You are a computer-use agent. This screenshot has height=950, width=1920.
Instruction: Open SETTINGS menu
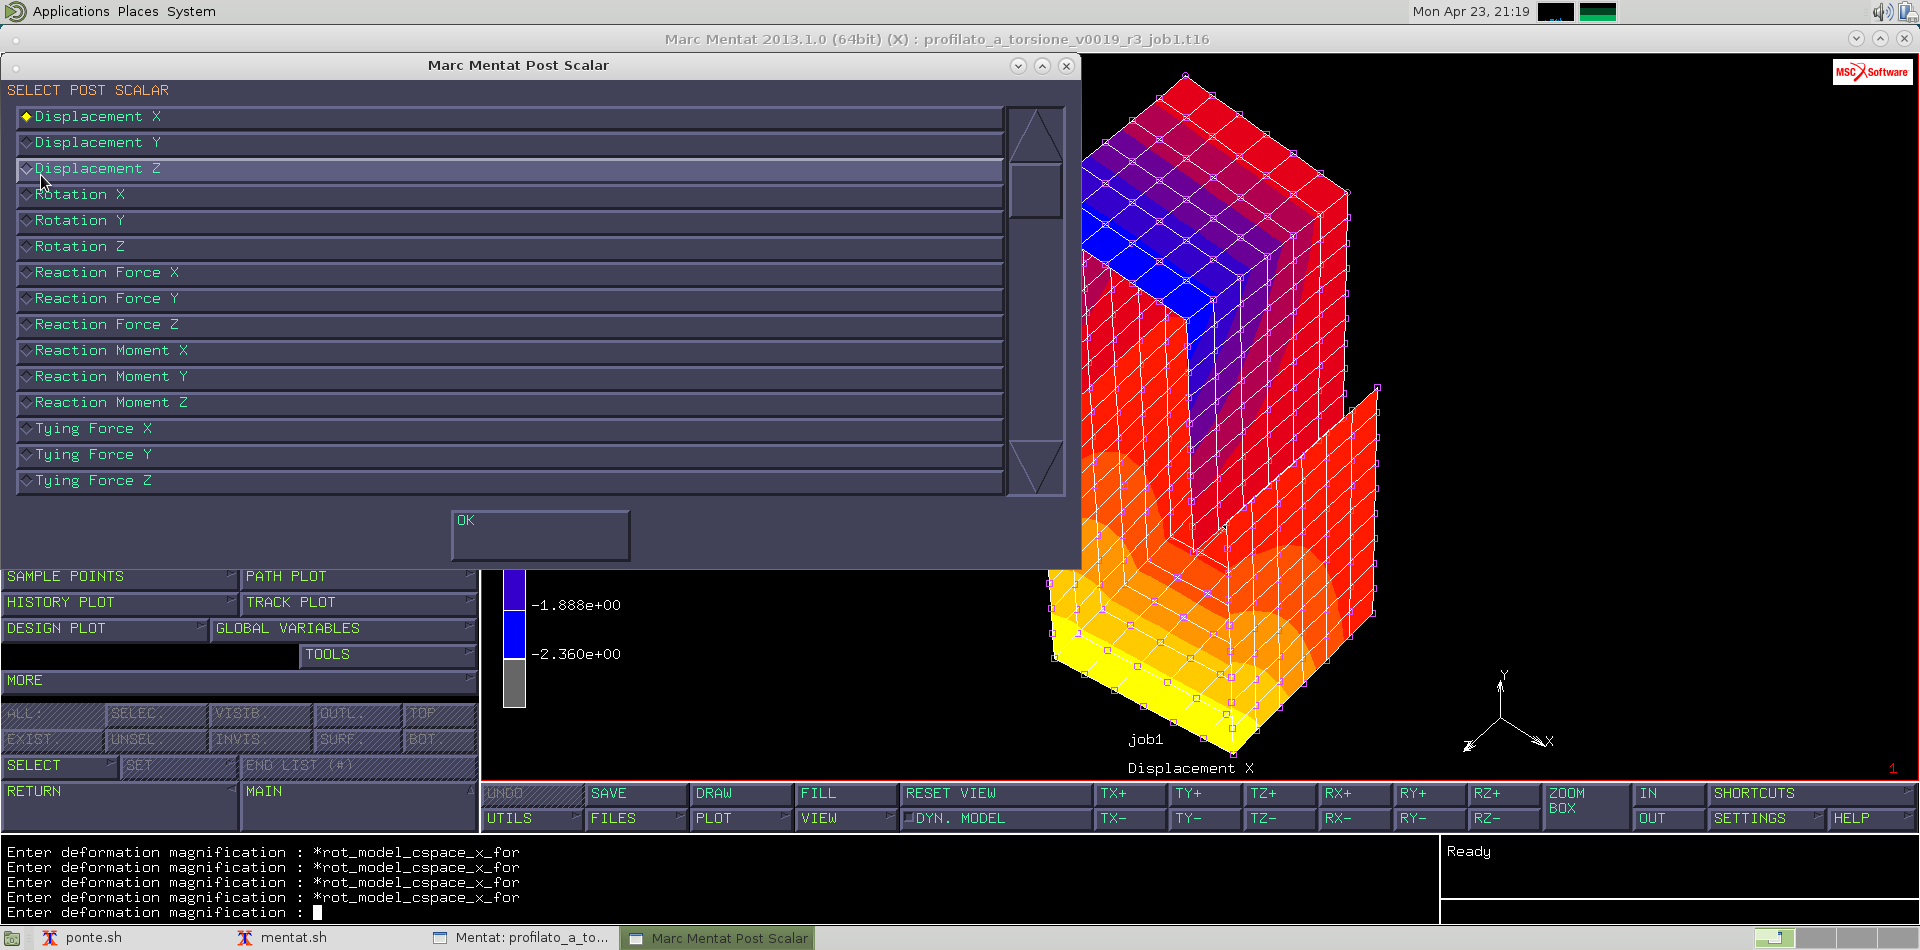(x=1767, y=819)
